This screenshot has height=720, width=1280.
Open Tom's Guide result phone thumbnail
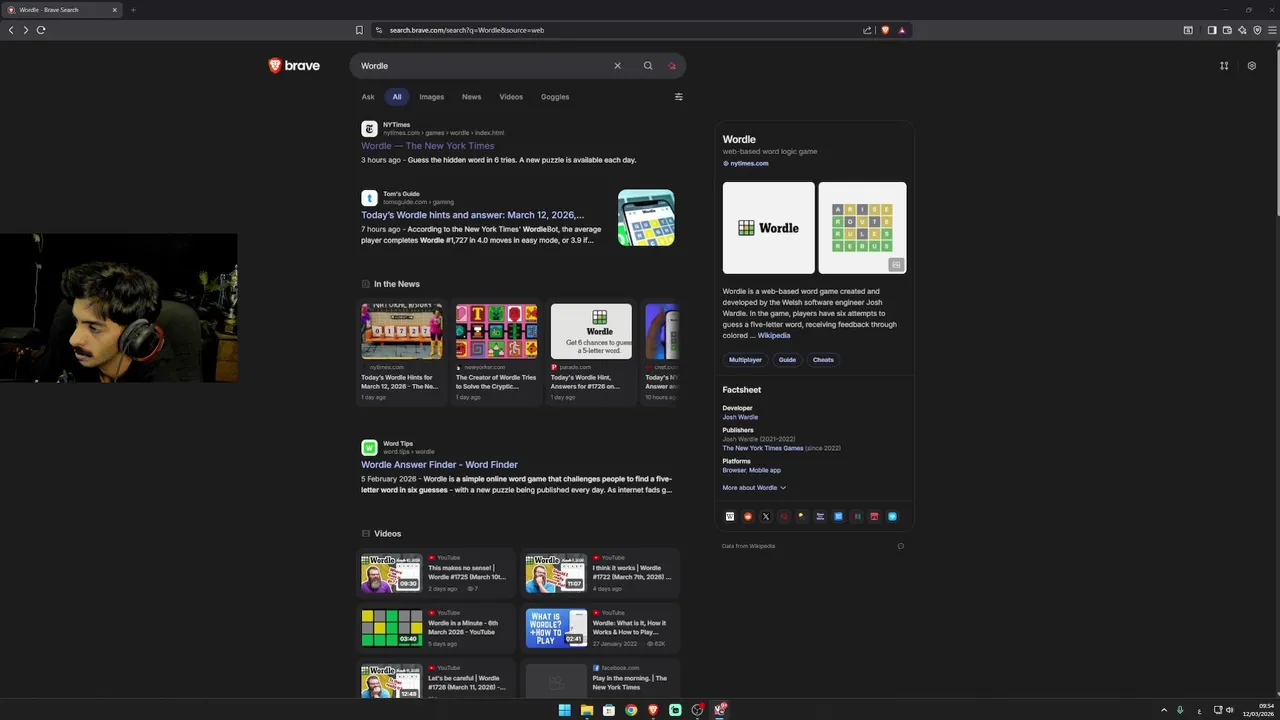point(646,218)
